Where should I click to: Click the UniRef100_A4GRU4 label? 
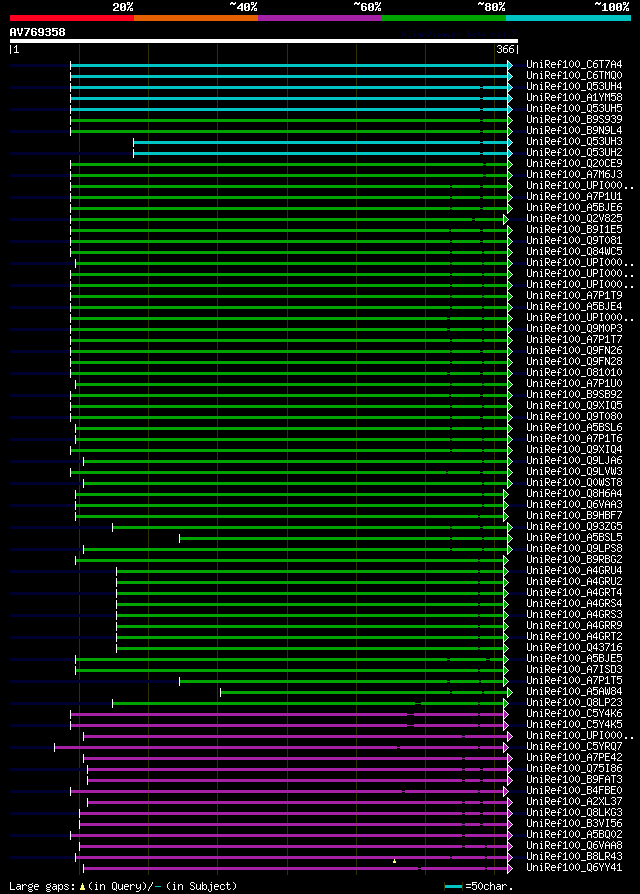point(574,571)
